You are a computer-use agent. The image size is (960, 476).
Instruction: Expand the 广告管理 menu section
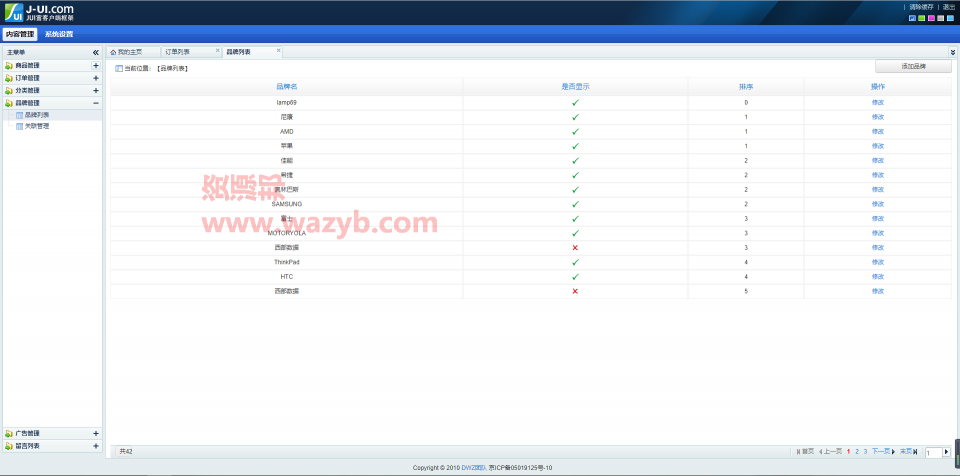96,434
